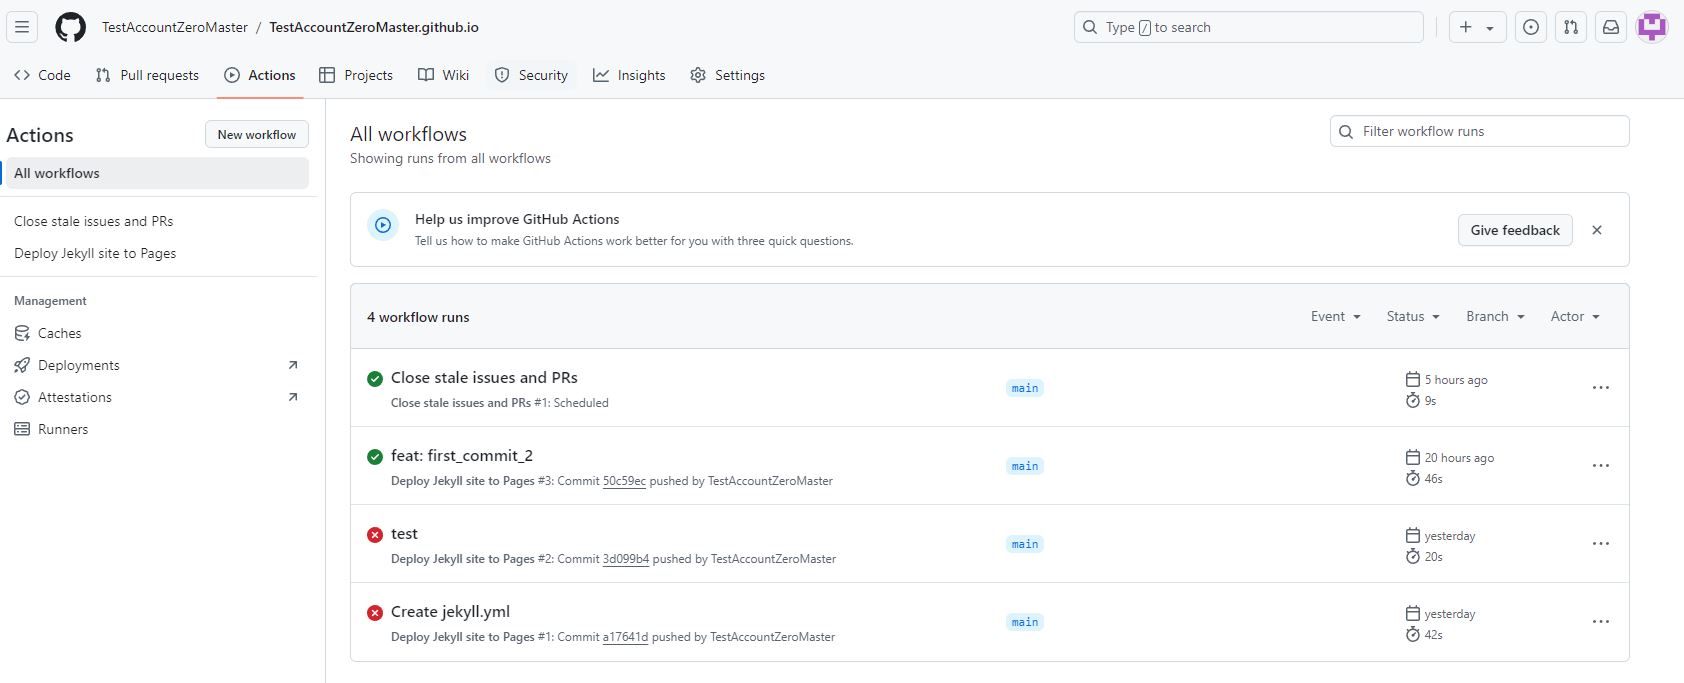Image resolution: width=1684 pixels, height=683 pixels.
Task: Open options menu for feat: first_commit_2 run
Action: pos(1600,466)
